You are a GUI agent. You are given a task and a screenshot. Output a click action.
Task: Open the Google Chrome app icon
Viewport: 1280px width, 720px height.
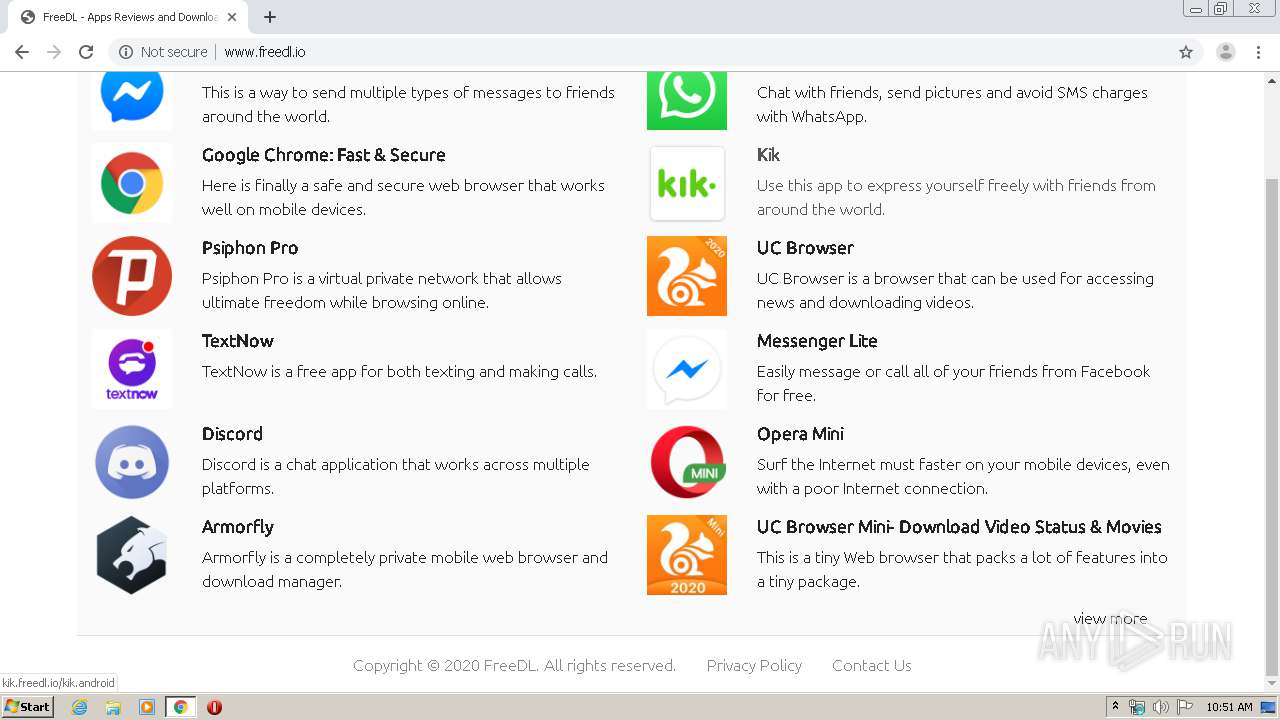pos(132,183)
